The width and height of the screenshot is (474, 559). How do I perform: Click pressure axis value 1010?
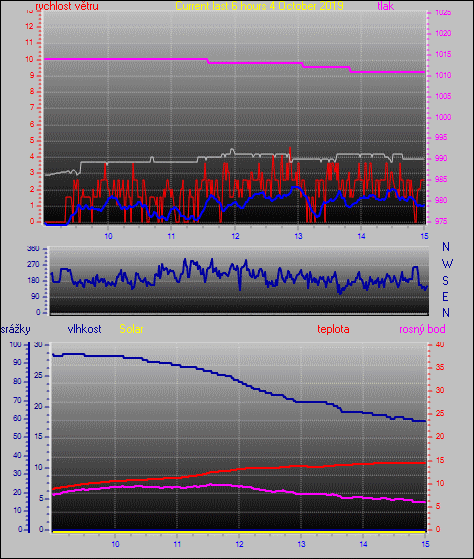(x=443, y=75)
